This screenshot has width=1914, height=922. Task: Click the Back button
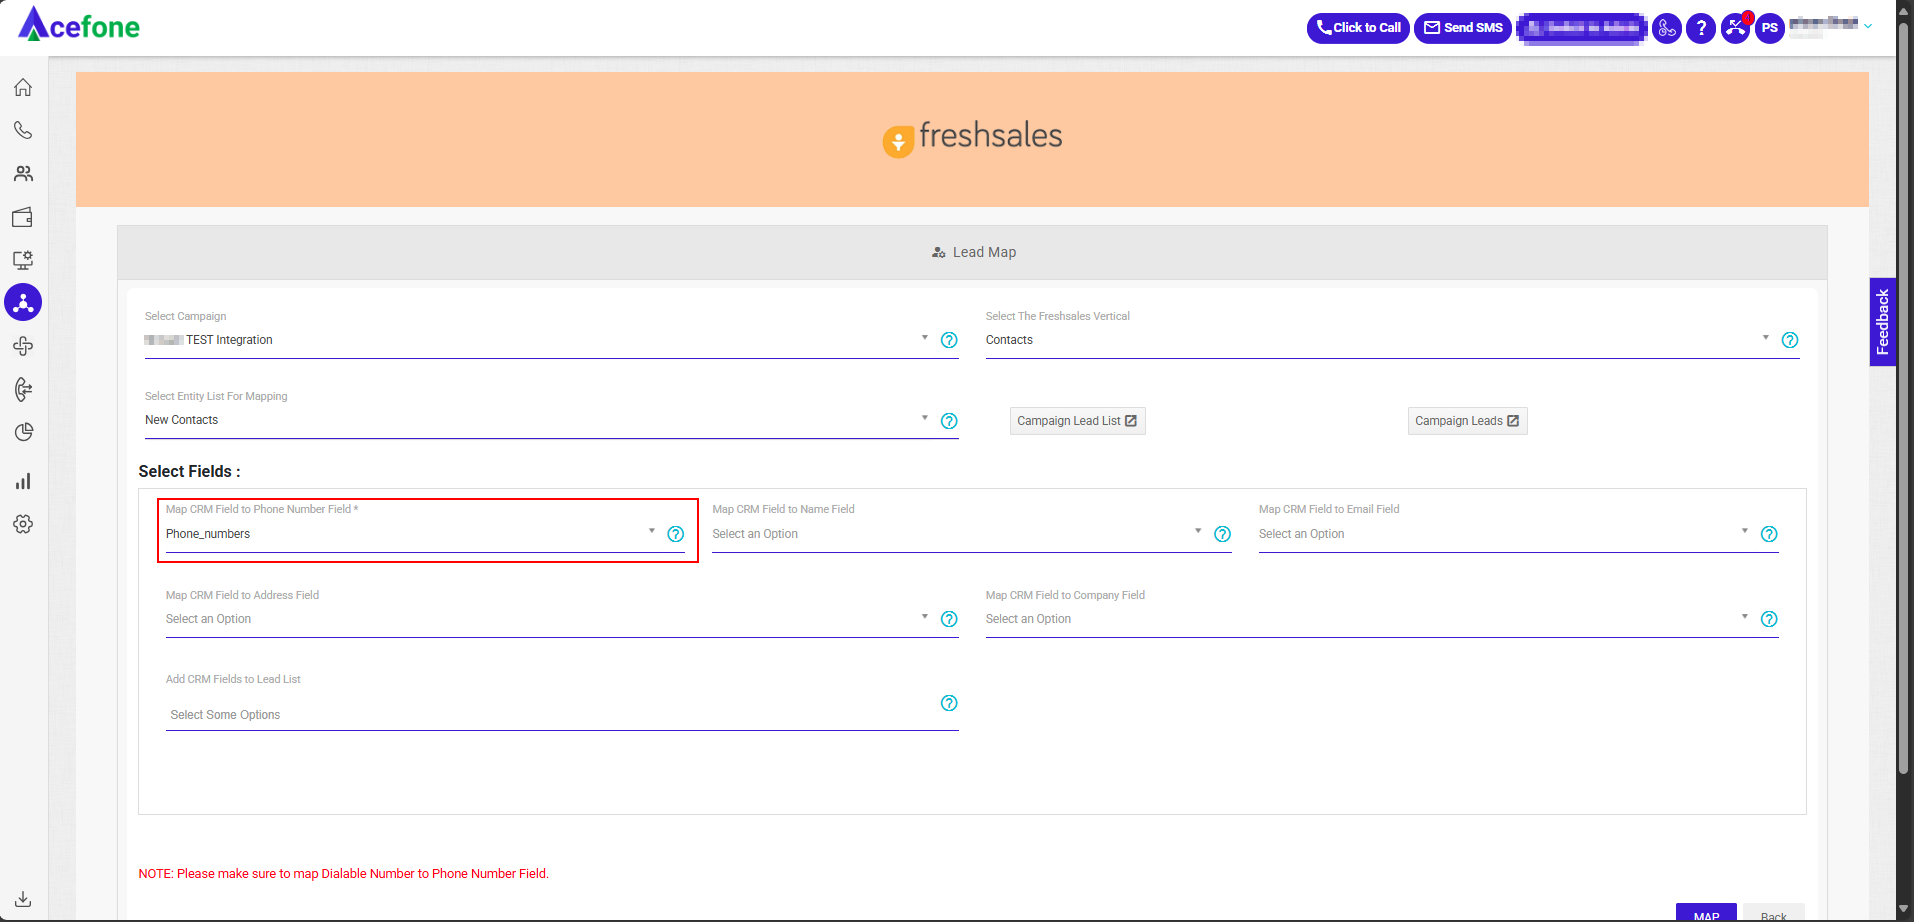(x=1773, y=913)
